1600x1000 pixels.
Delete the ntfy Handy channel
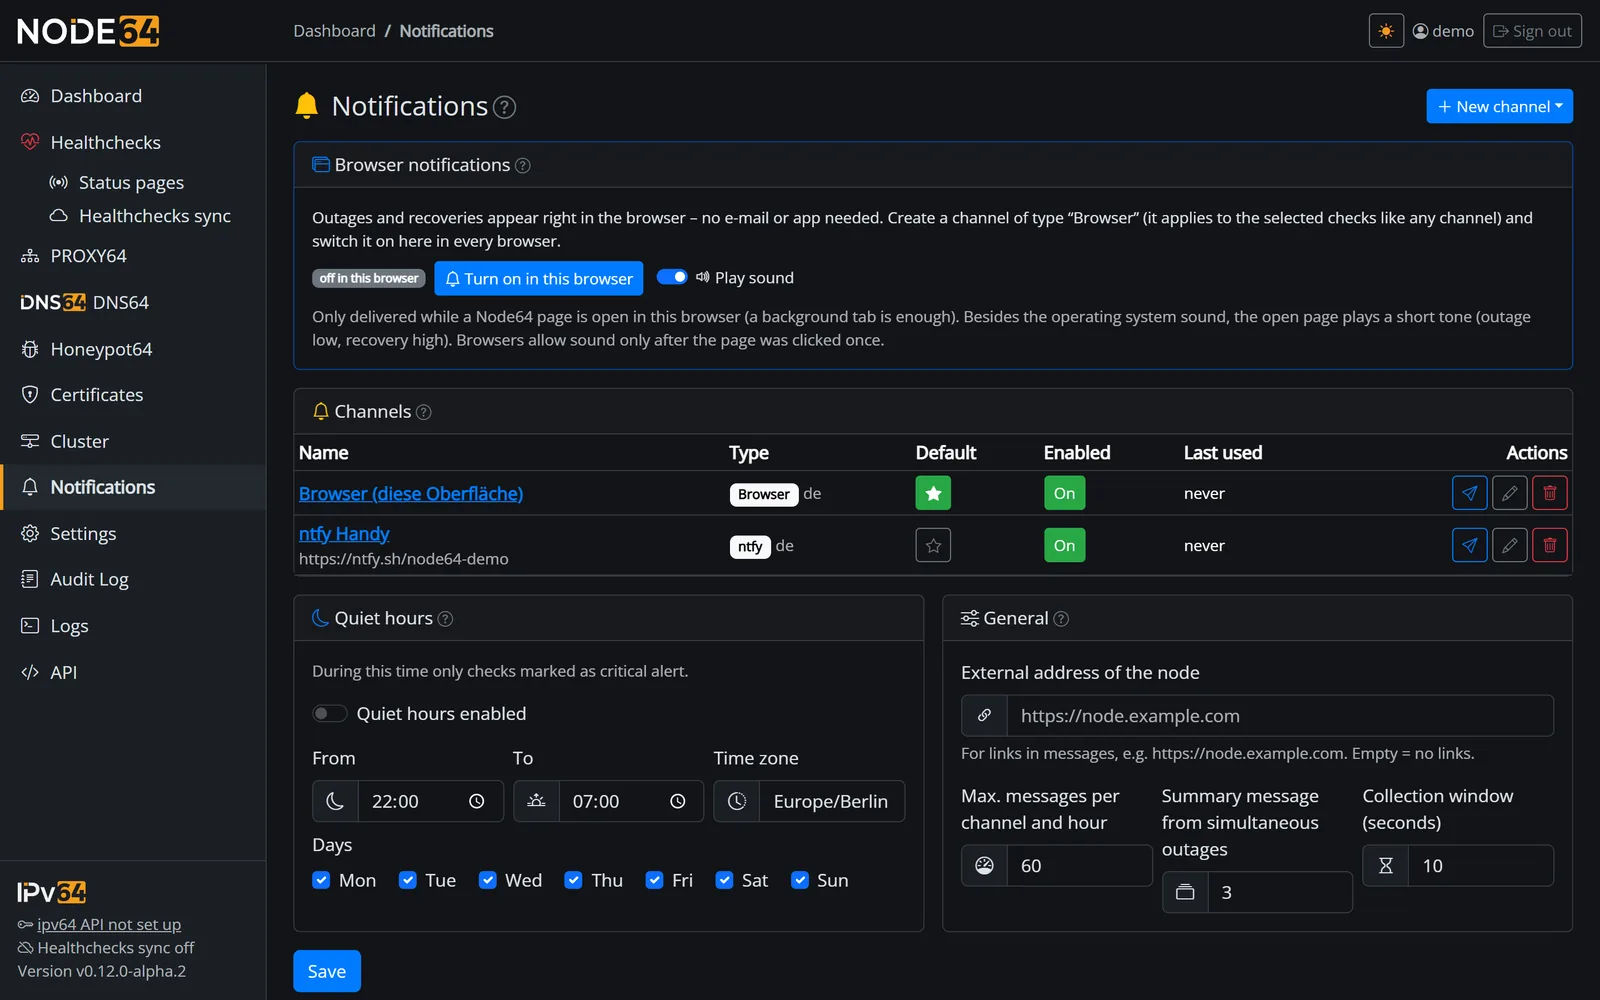pyautogui.click(x=1549, y=545)
